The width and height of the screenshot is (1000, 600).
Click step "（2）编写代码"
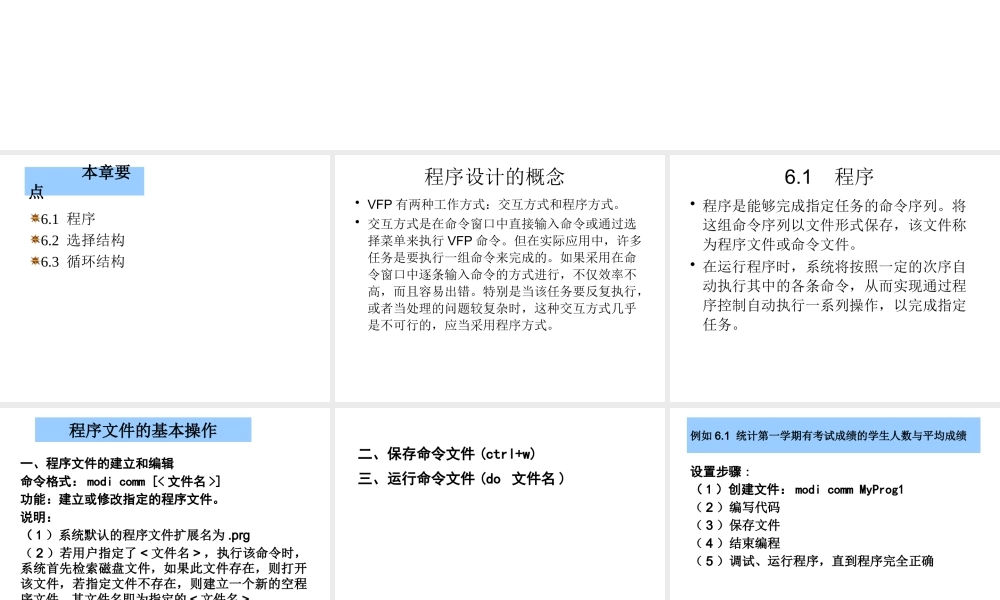735,508
